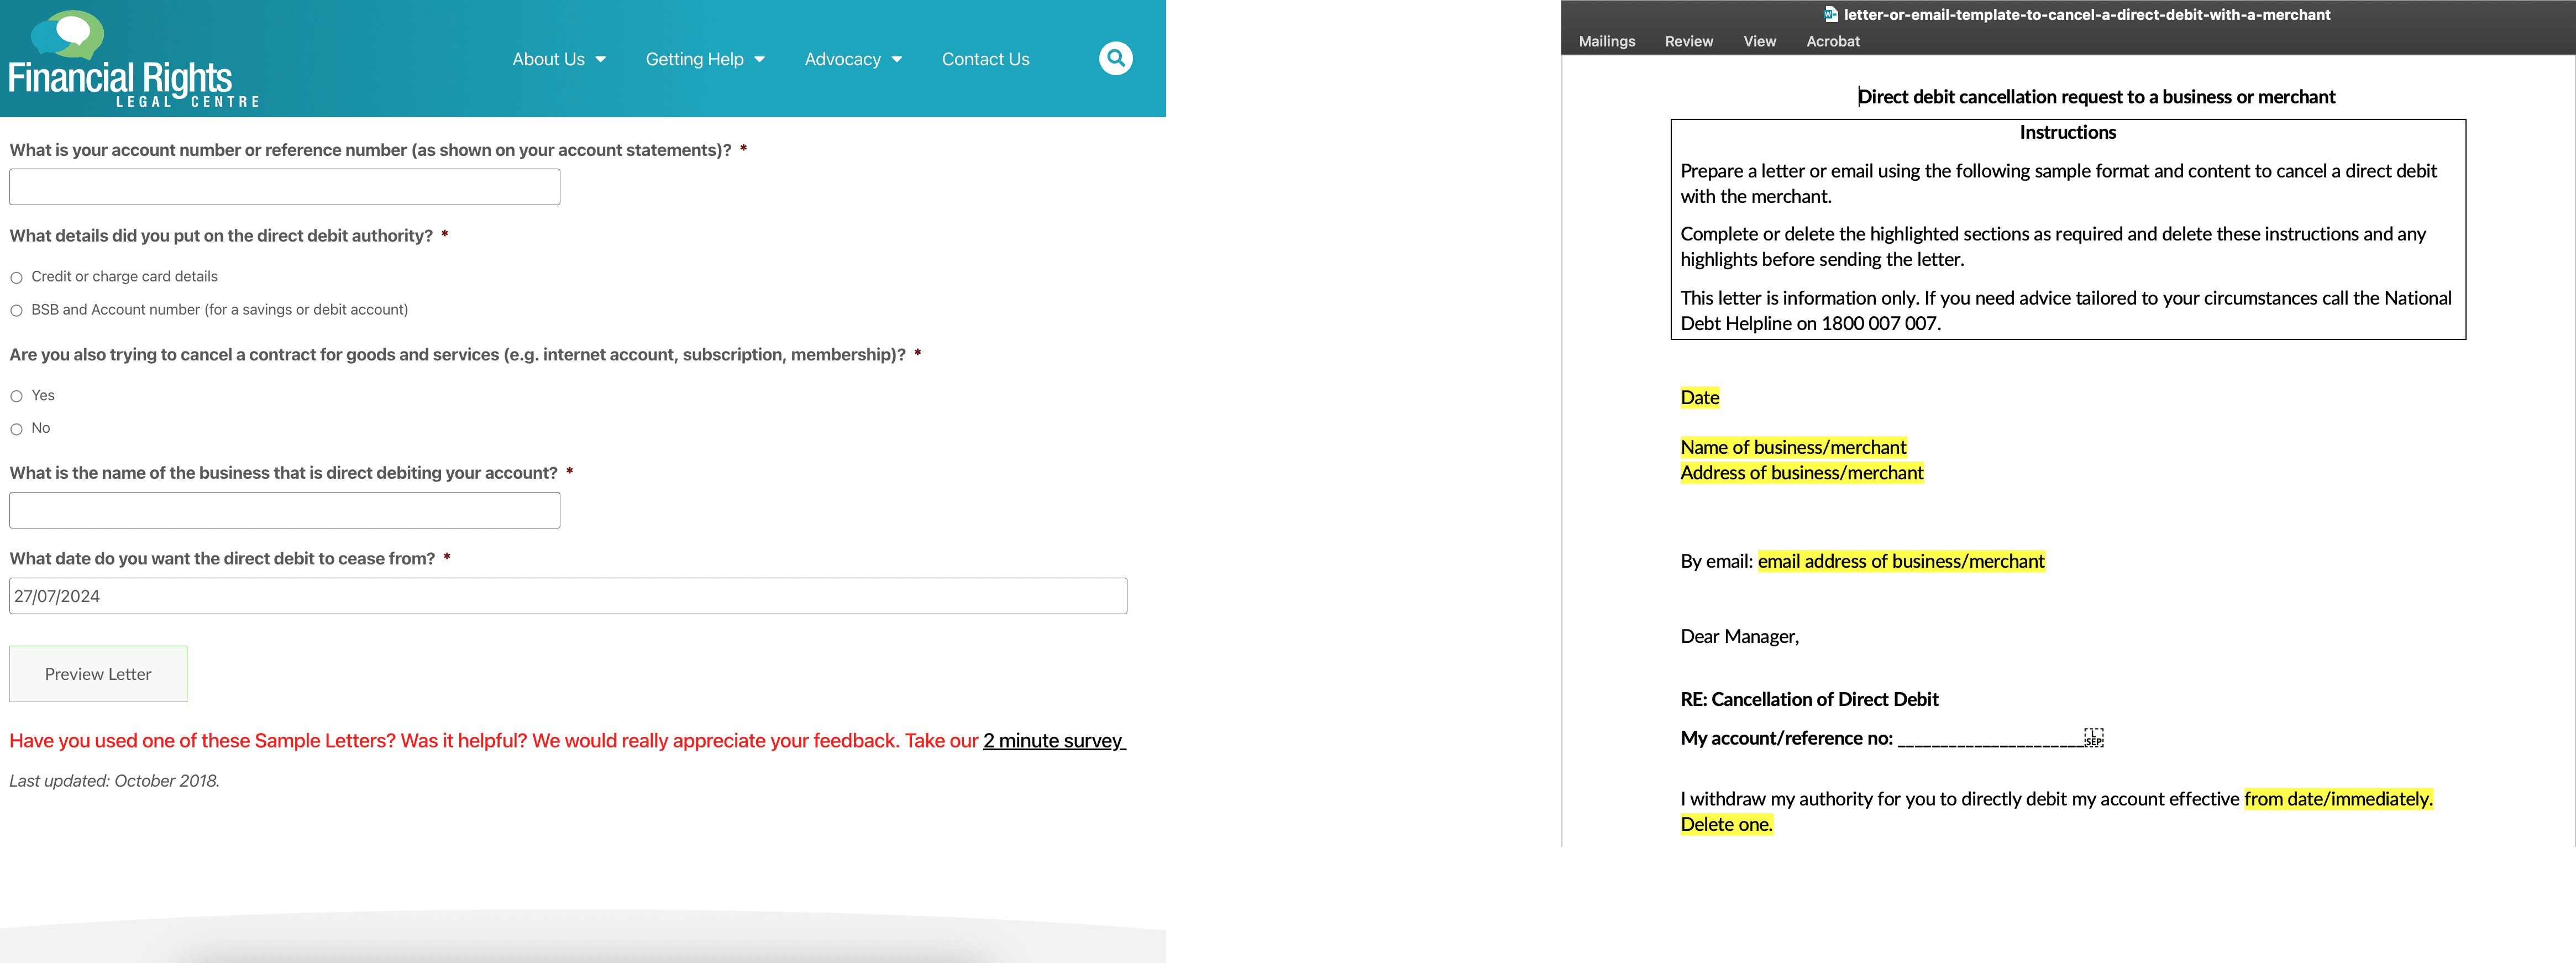Screen dimensions: 2576x963
Task: Choose No for cancelling a contract
Action: pos(17,430)
